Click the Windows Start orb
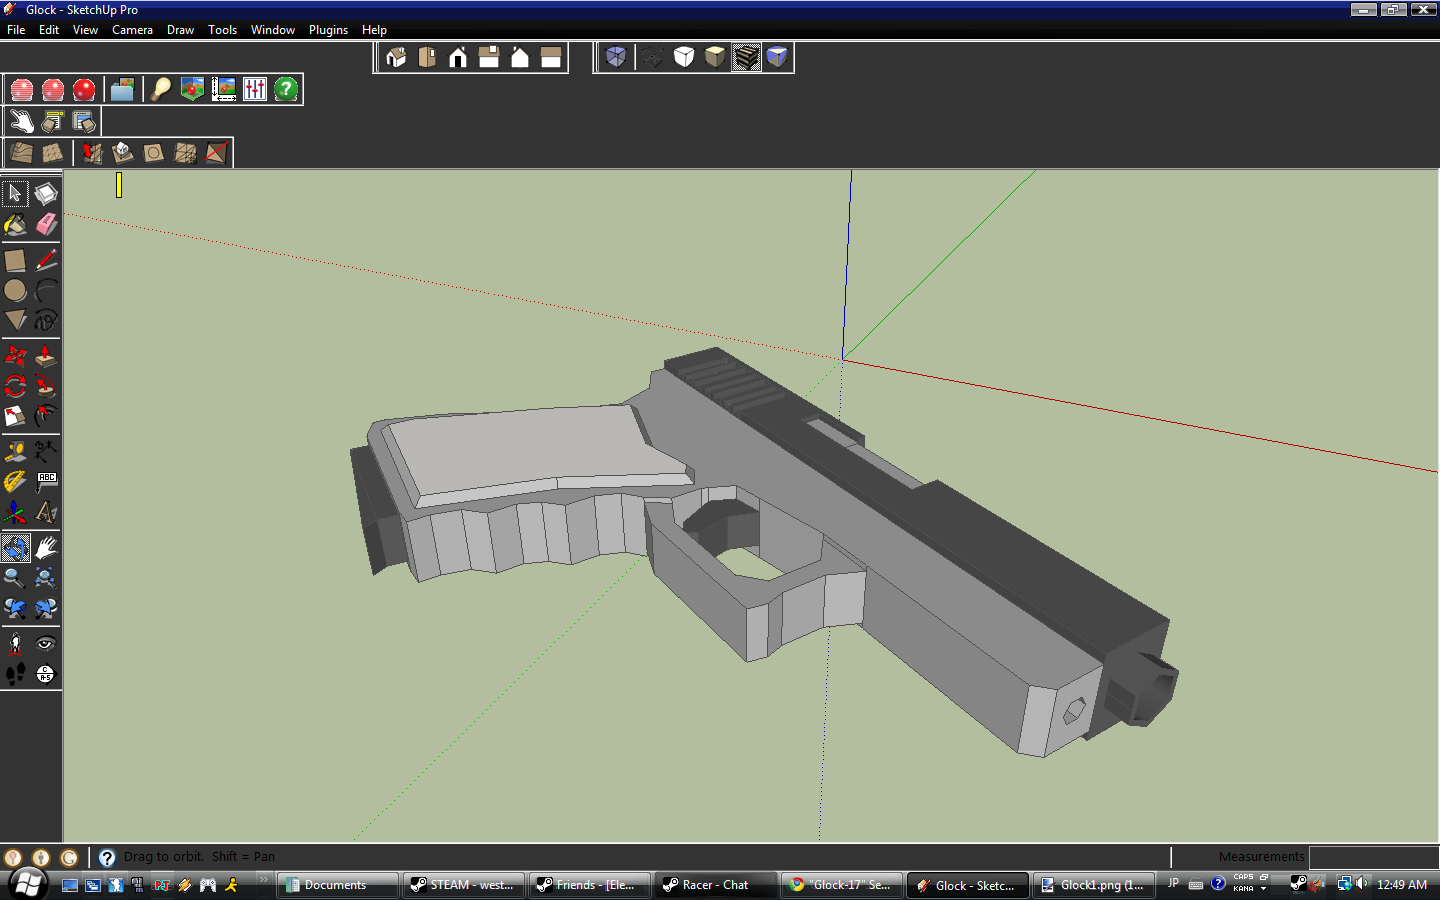The image size is (1440, 900). [x=28, y=884]
